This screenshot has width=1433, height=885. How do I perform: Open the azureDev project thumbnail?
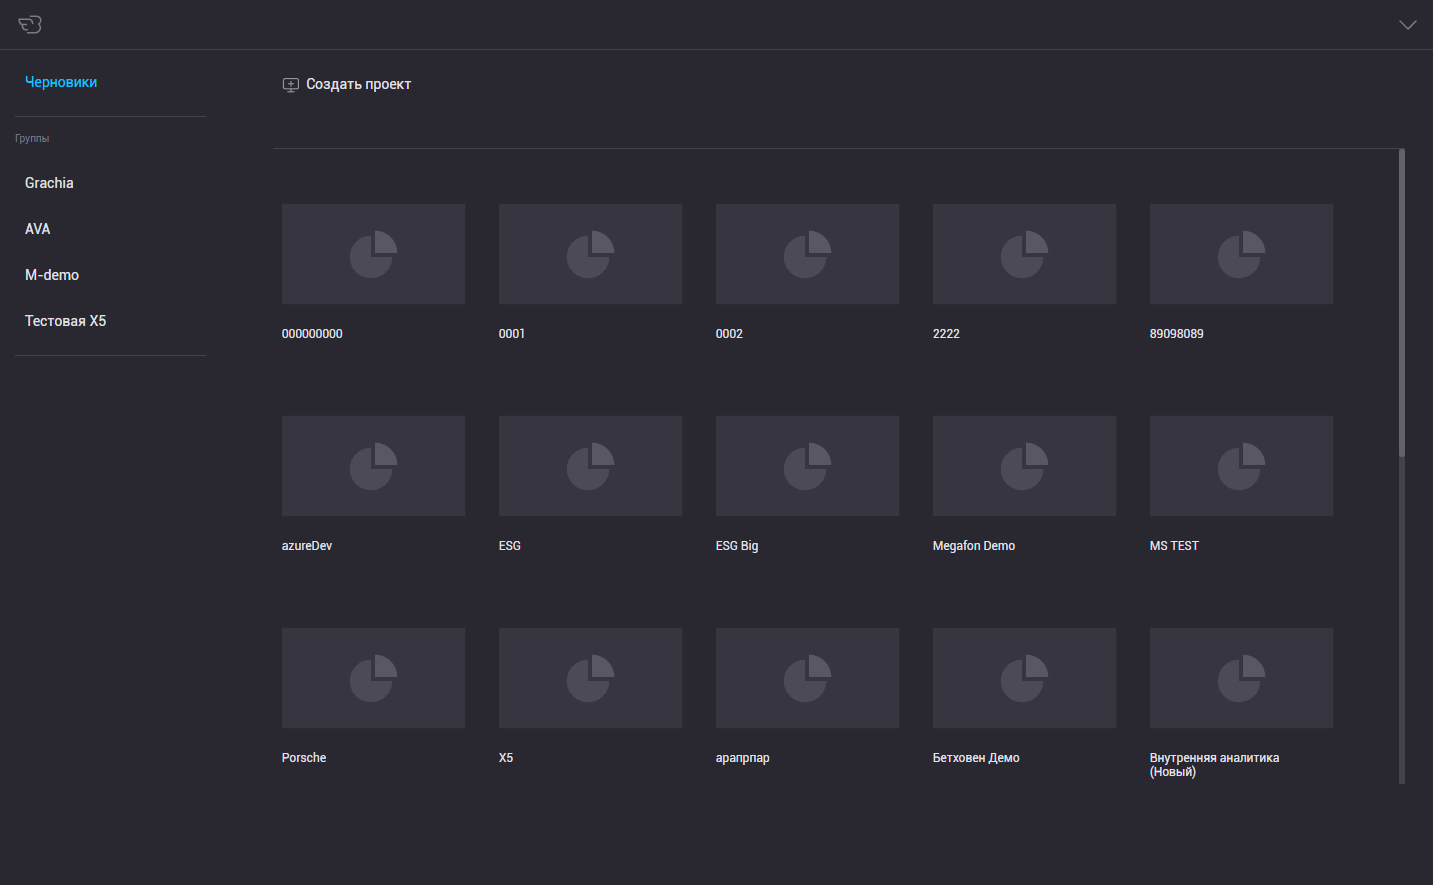(x=373, y=466)
